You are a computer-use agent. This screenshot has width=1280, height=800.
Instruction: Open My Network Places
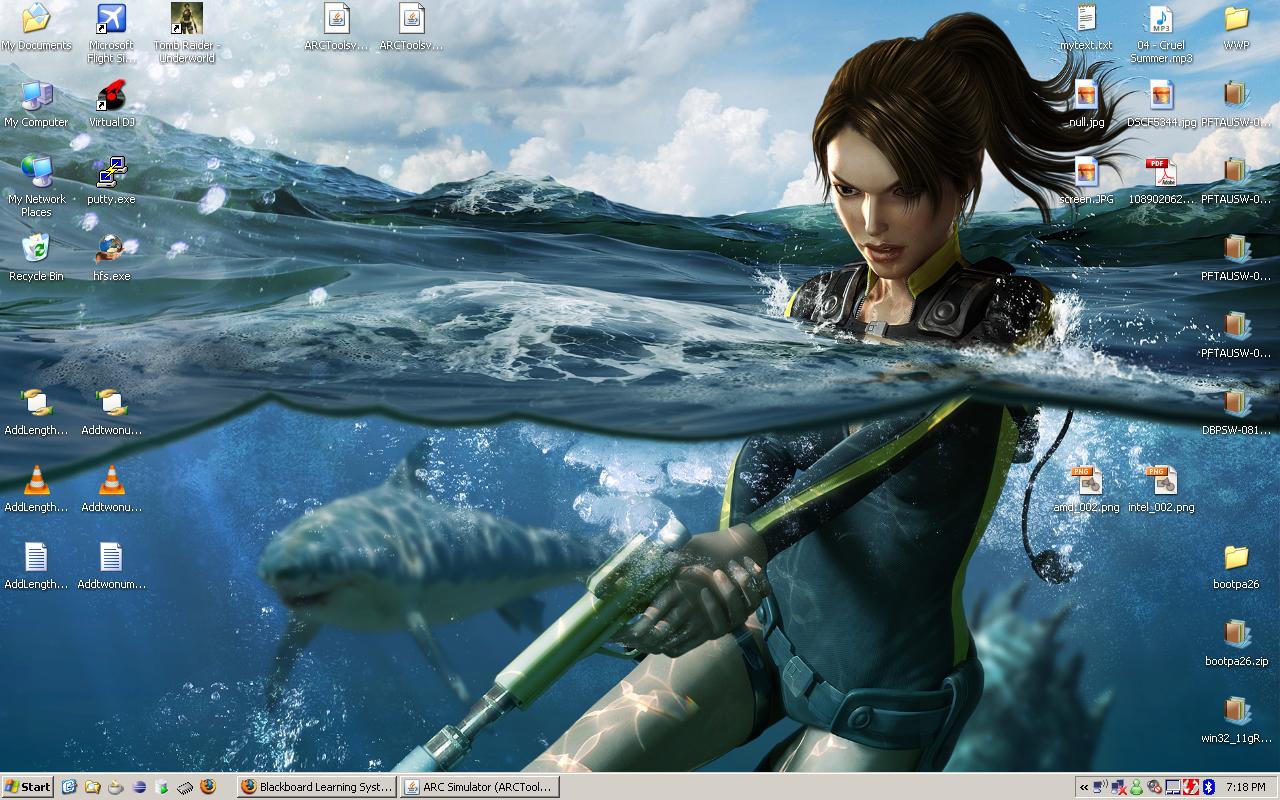coord(36,187)
